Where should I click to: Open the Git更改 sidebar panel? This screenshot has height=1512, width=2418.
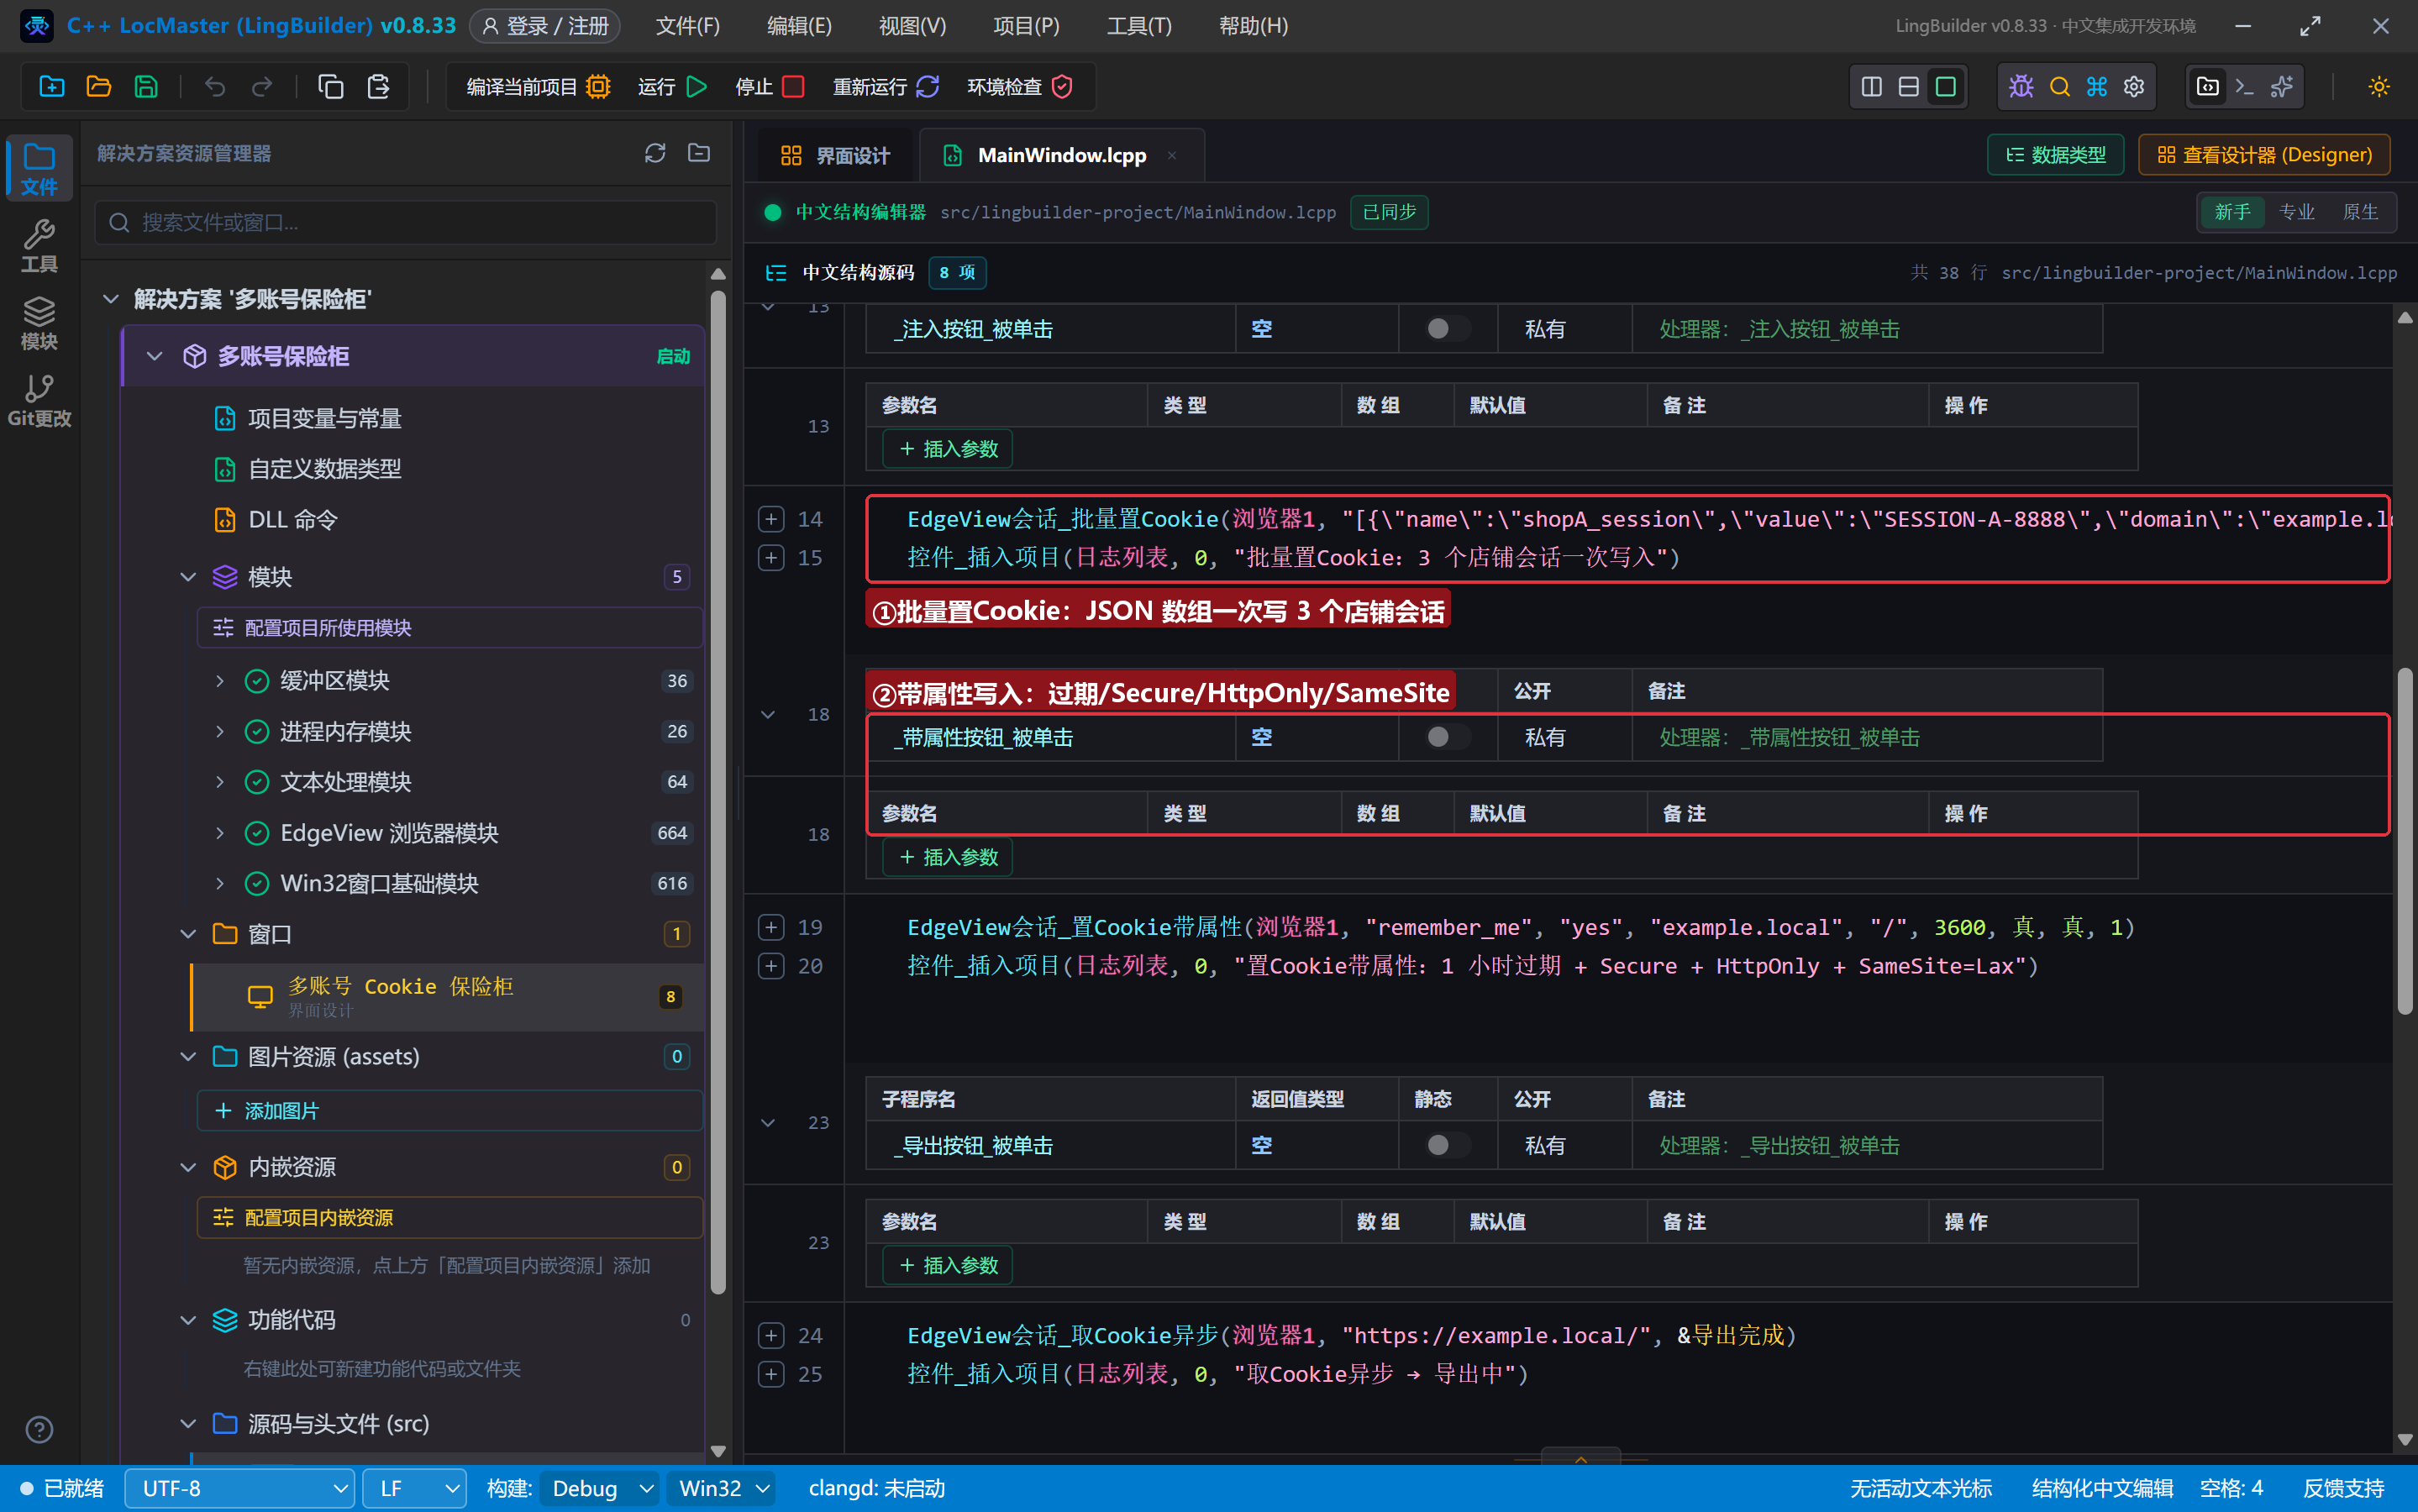39,400
